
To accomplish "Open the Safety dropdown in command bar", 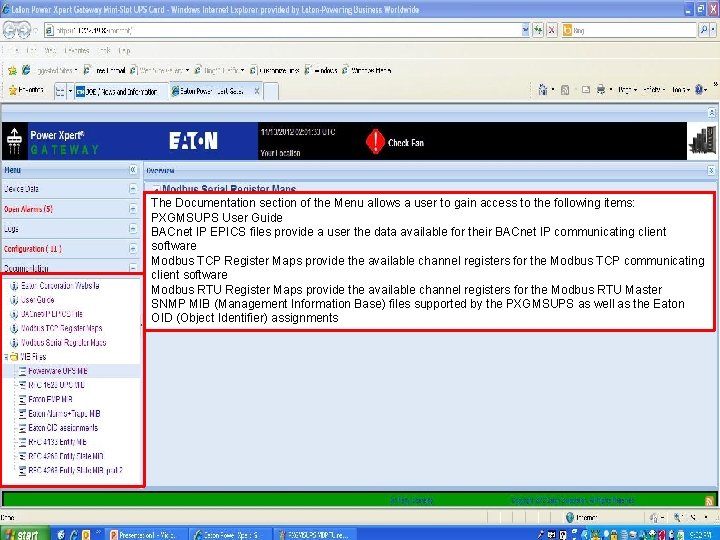I will (653, 90).
